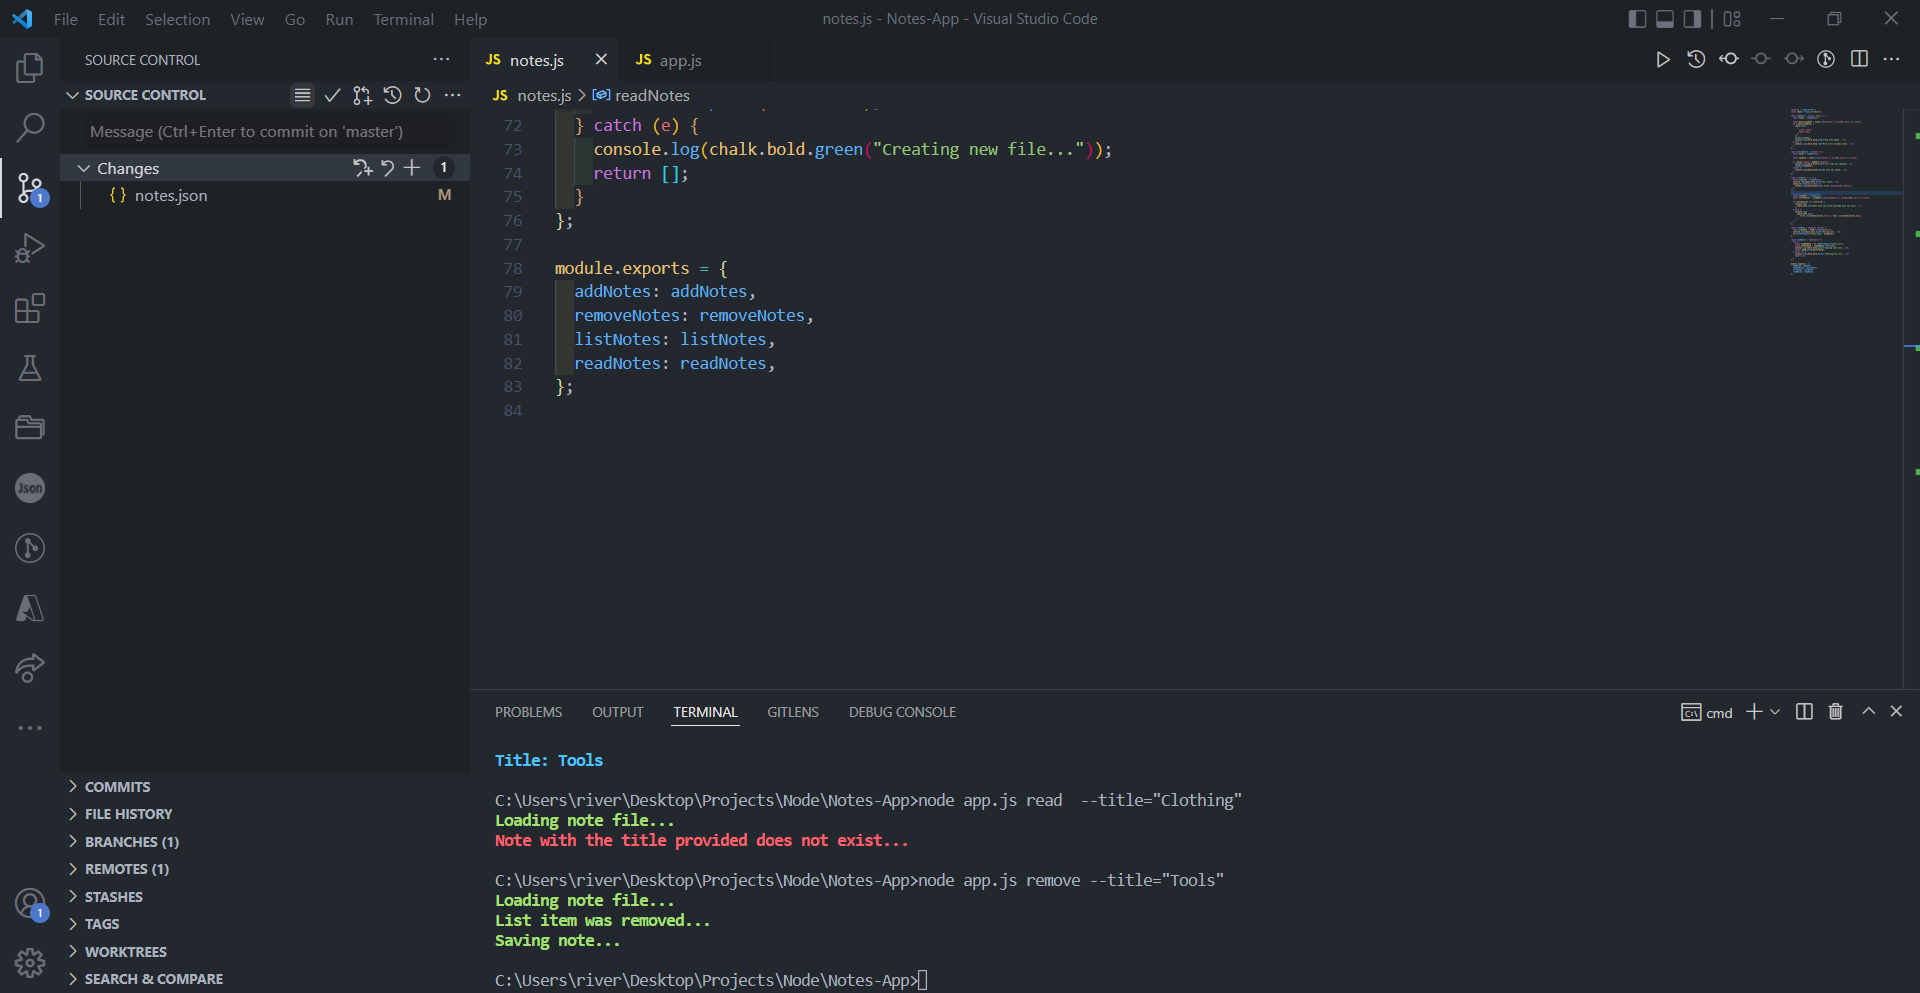The width and height of the screenshot is (1920, 993).
Task: Split the editor using the split icon
Action: [x=1860, y=59]
